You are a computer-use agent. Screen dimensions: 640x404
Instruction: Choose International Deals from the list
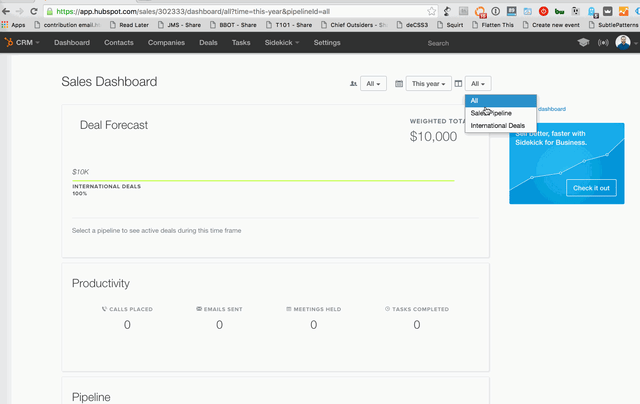[x=500, y=126]
